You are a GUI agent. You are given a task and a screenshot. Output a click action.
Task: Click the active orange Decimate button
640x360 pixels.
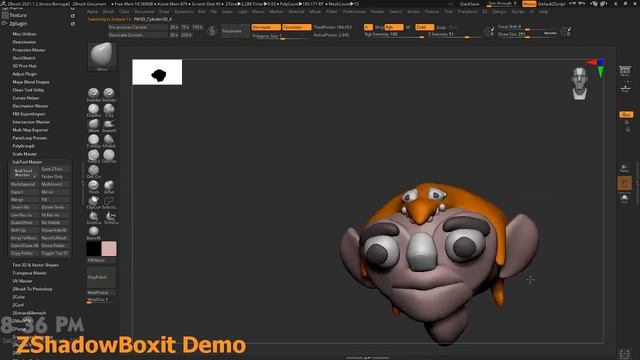(266, 27)
